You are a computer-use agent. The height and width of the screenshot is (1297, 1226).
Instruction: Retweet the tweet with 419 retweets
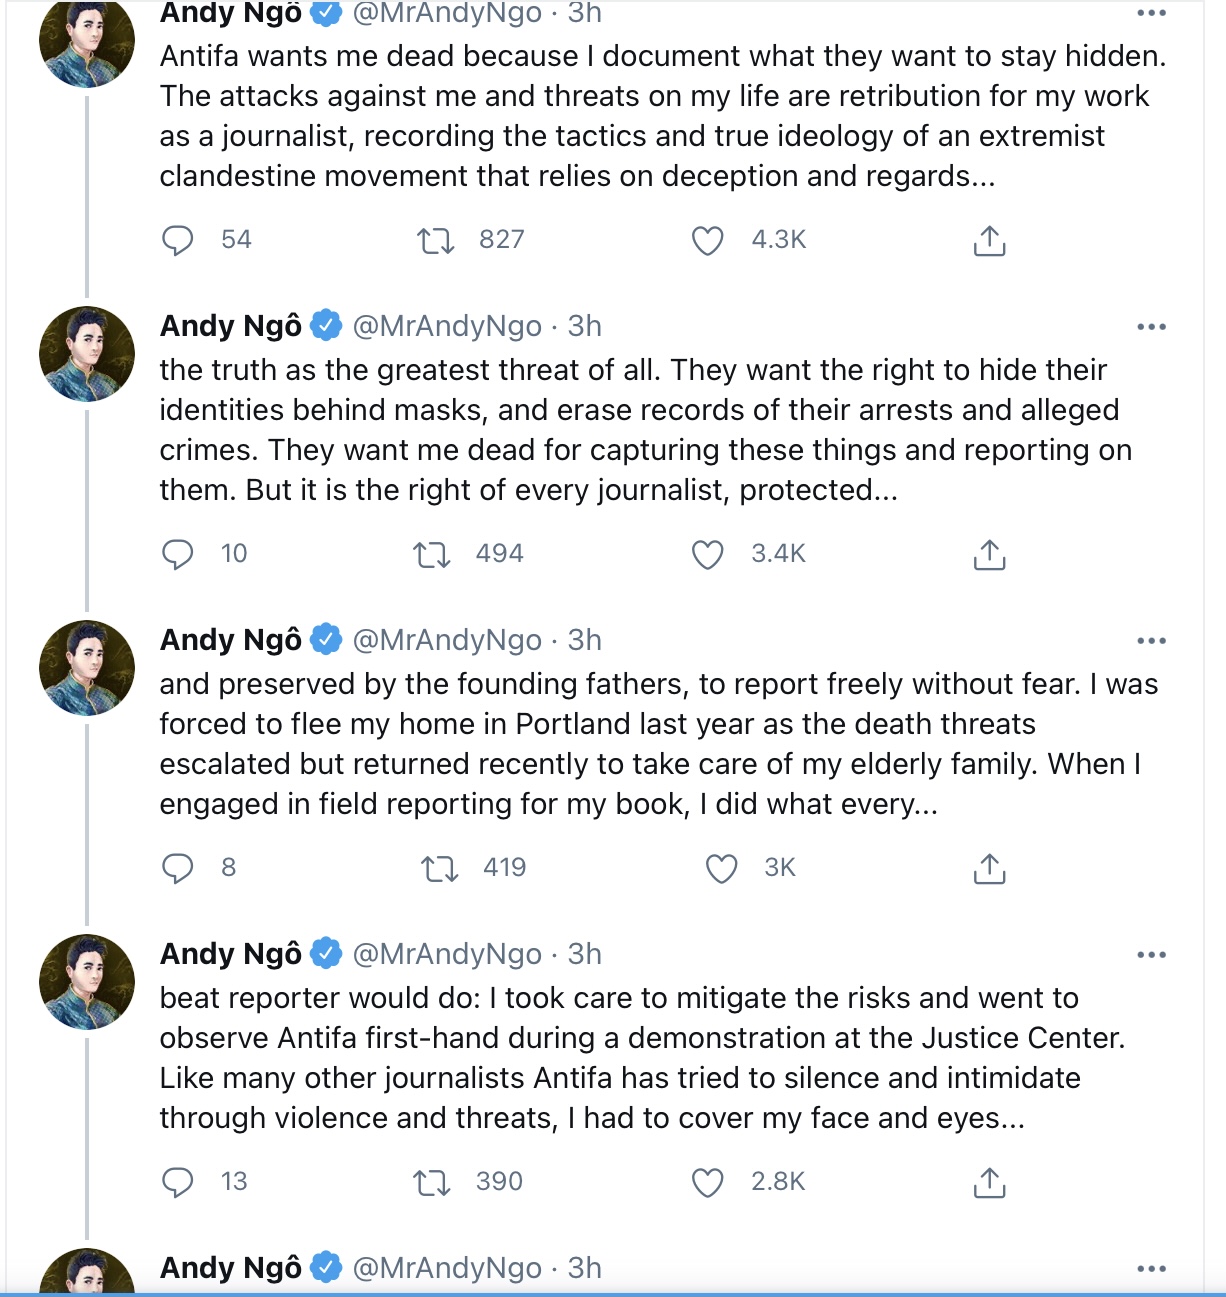440,868
